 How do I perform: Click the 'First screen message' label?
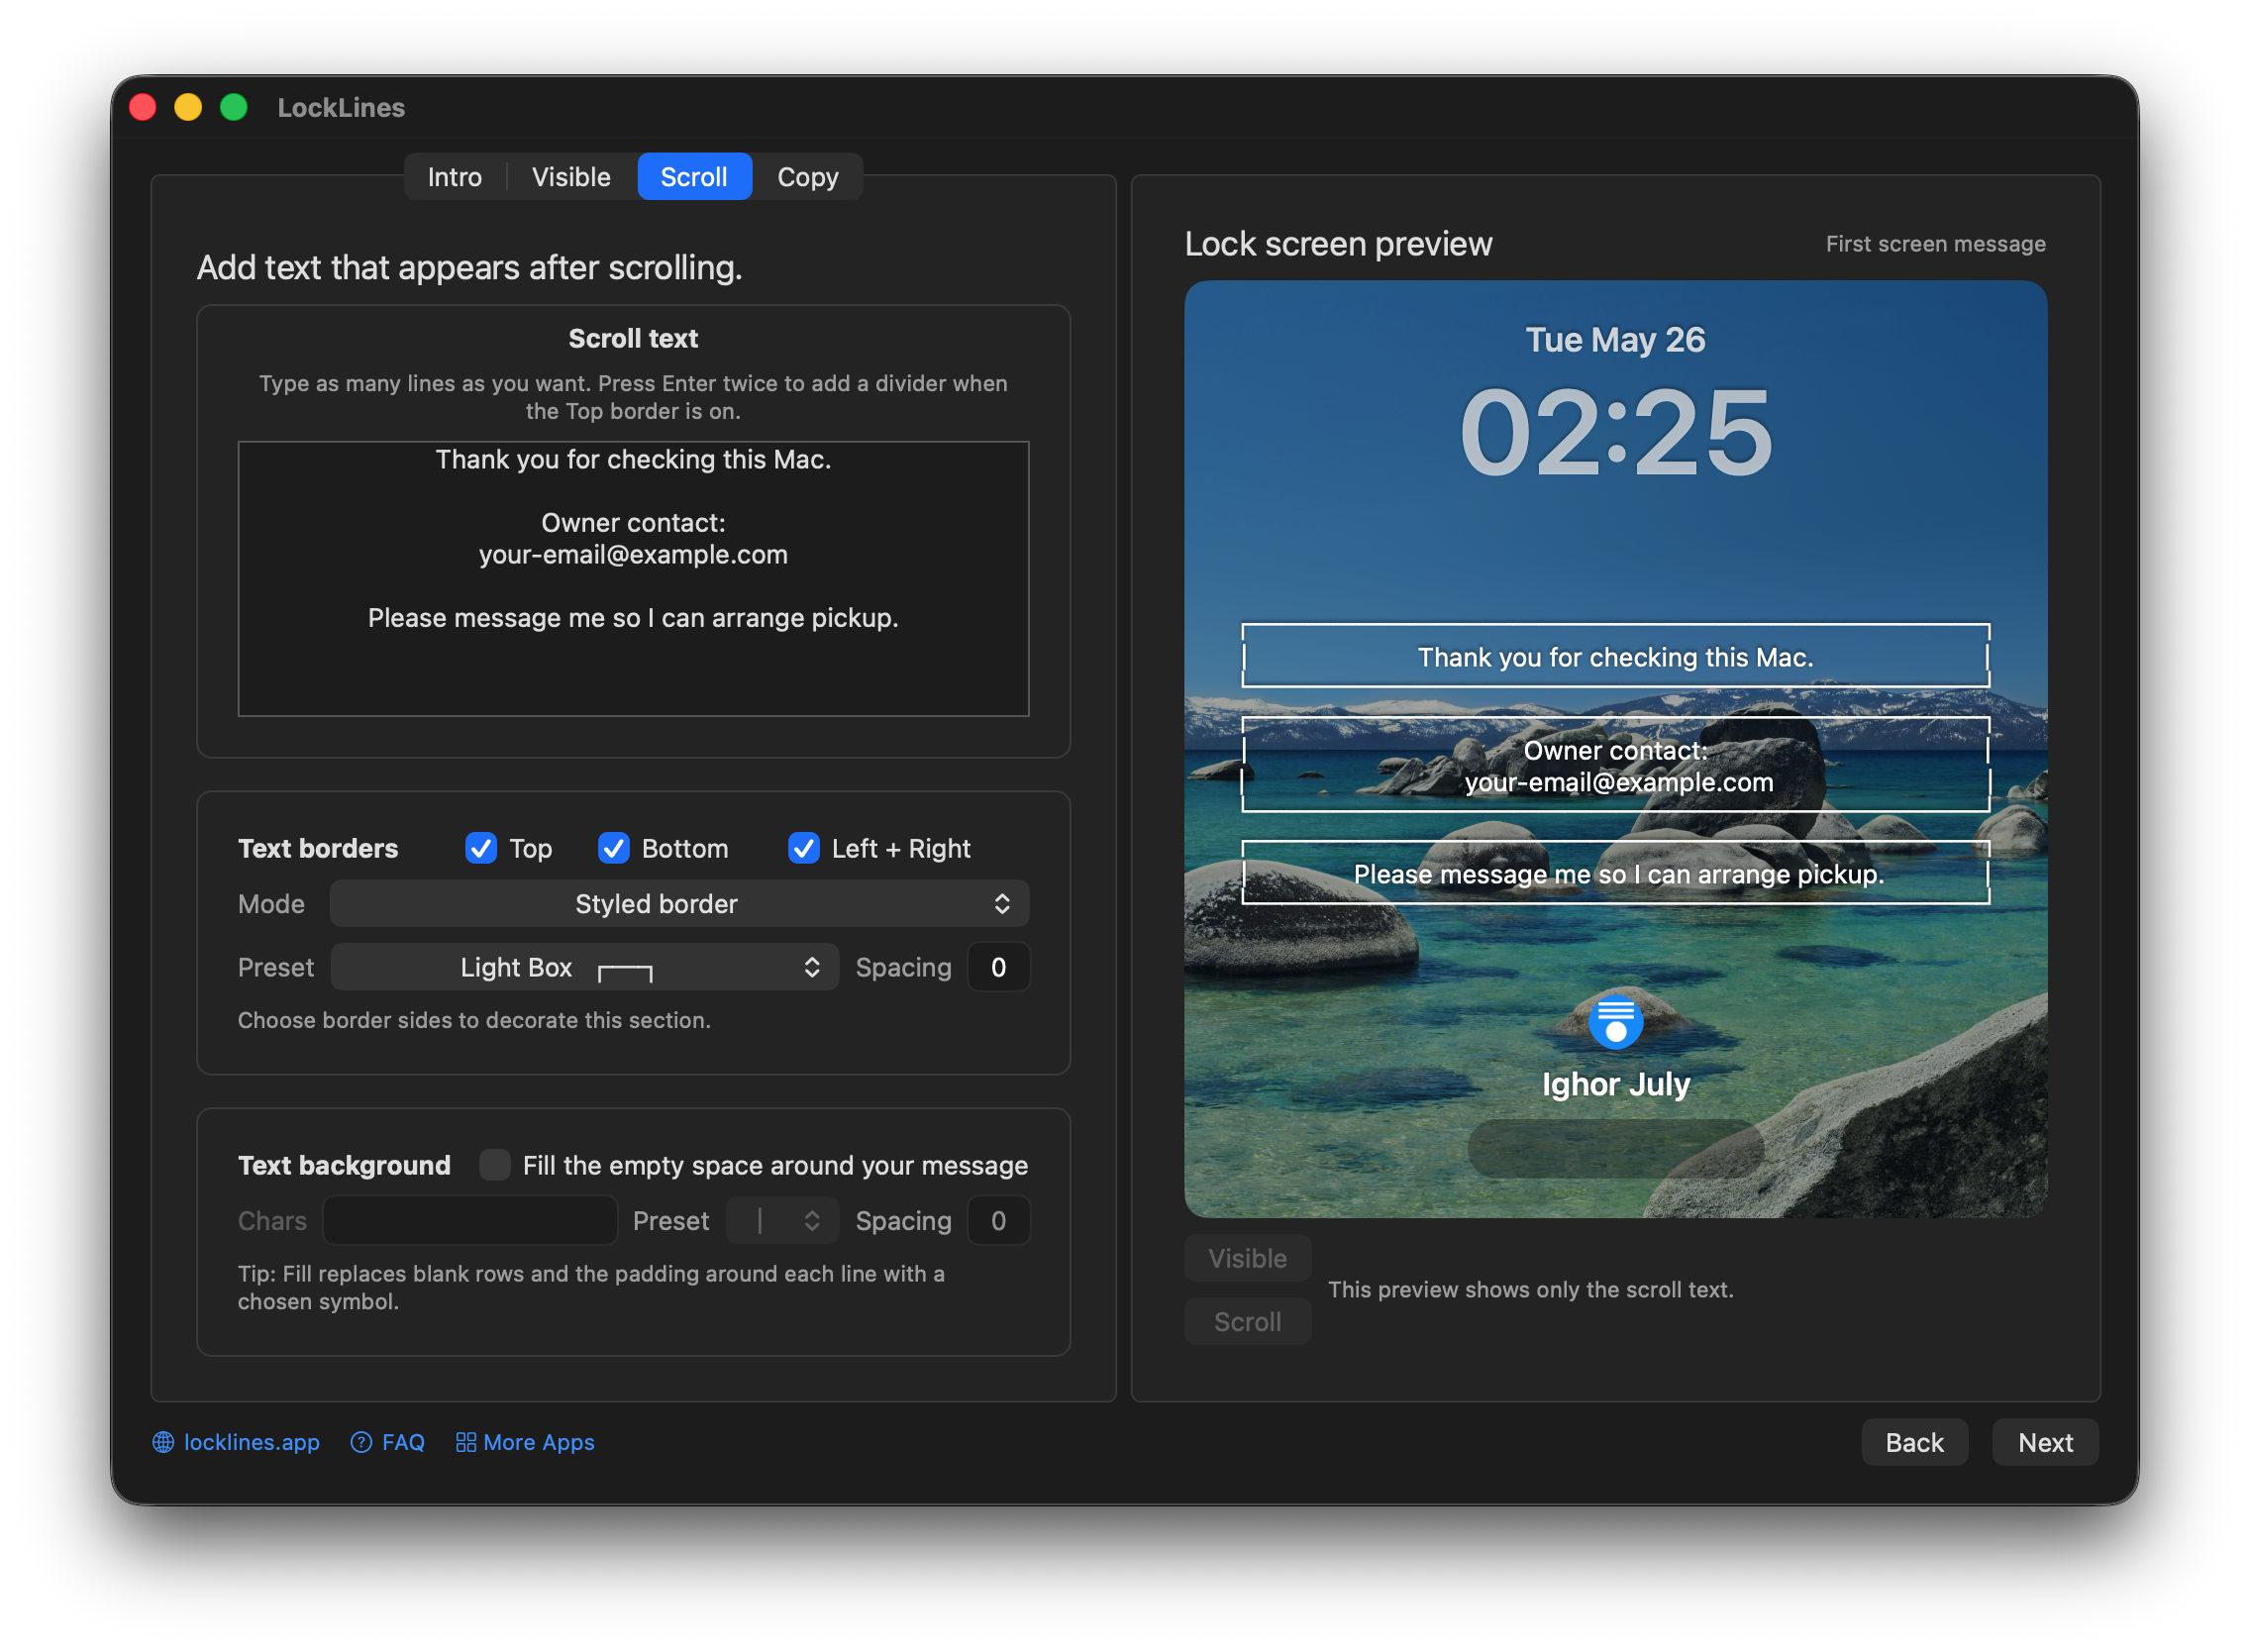(1935, 244)
